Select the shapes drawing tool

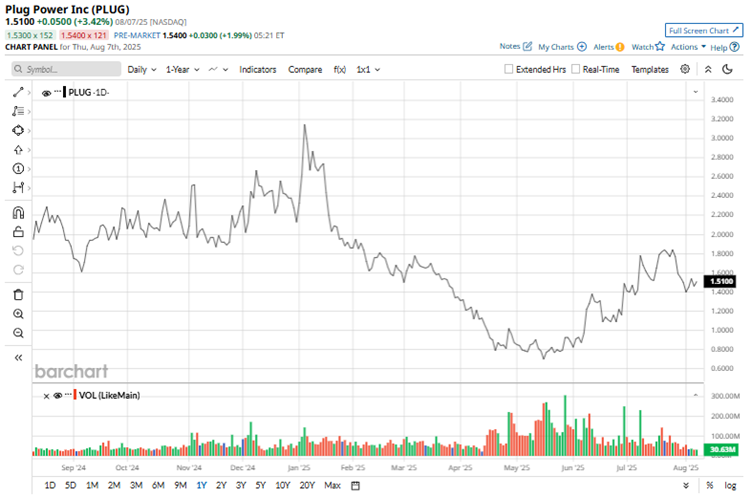[18, 130]
